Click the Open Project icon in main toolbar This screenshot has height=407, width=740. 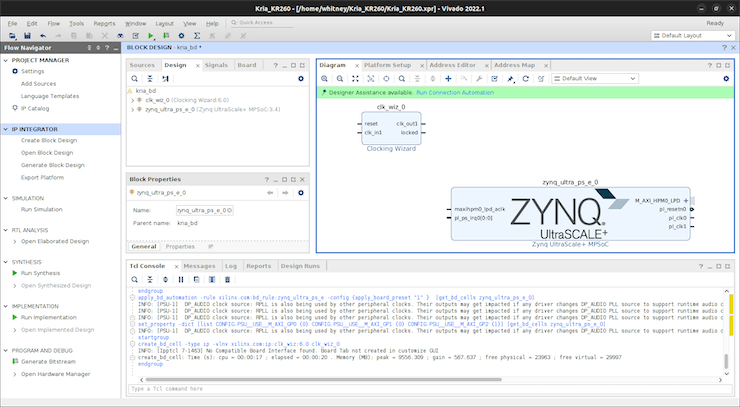click(12, 36)
